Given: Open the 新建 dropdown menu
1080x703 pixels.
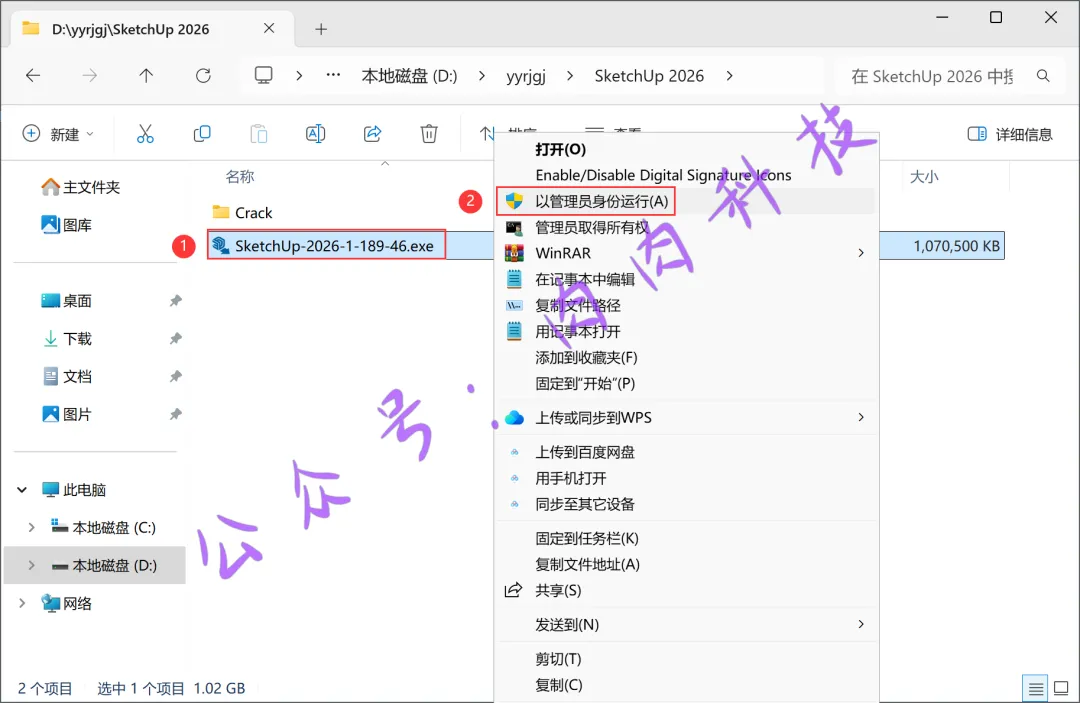Looking at the screenshot, I should 59,134.
